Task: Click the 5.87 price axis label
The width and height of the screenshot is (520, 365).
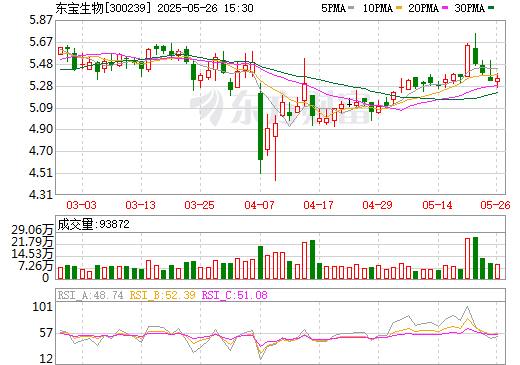Action: [x=41, y=20]
